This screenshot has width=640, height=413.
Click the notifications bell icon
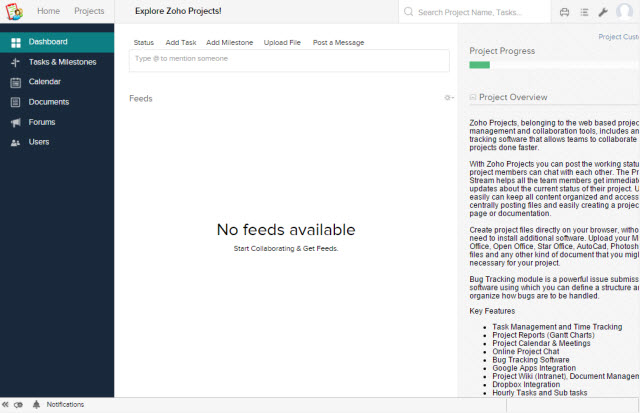[x=36, y=404]
